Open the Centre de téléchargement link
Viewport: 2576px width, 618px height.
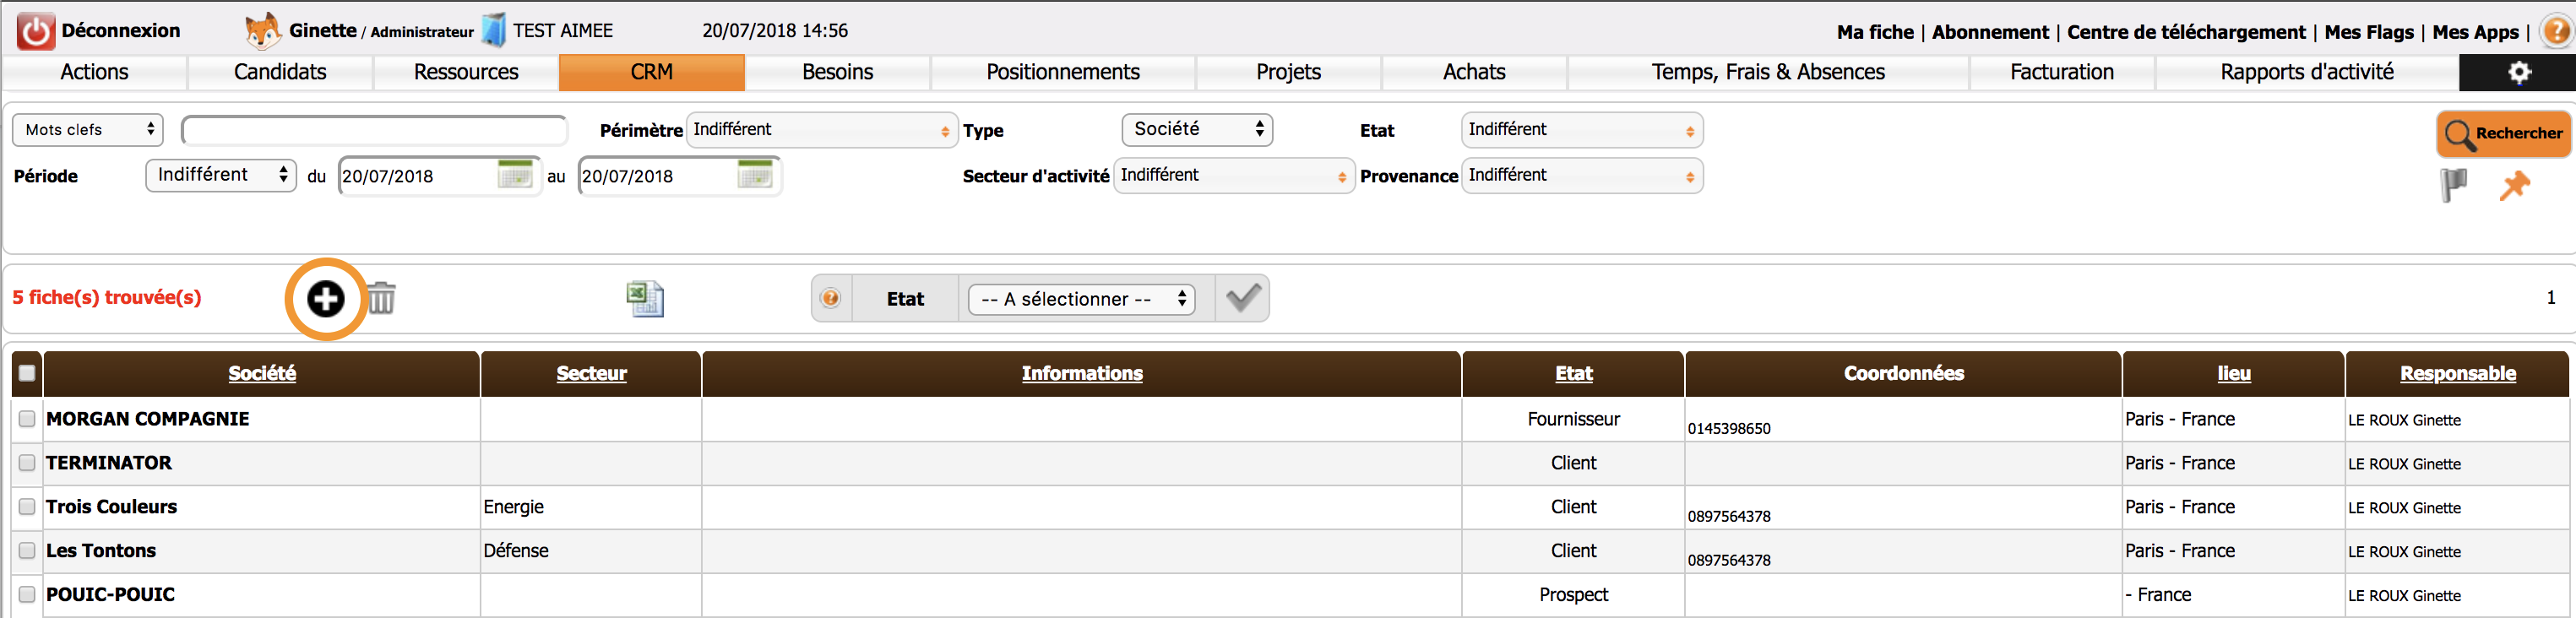point(2185,32)
